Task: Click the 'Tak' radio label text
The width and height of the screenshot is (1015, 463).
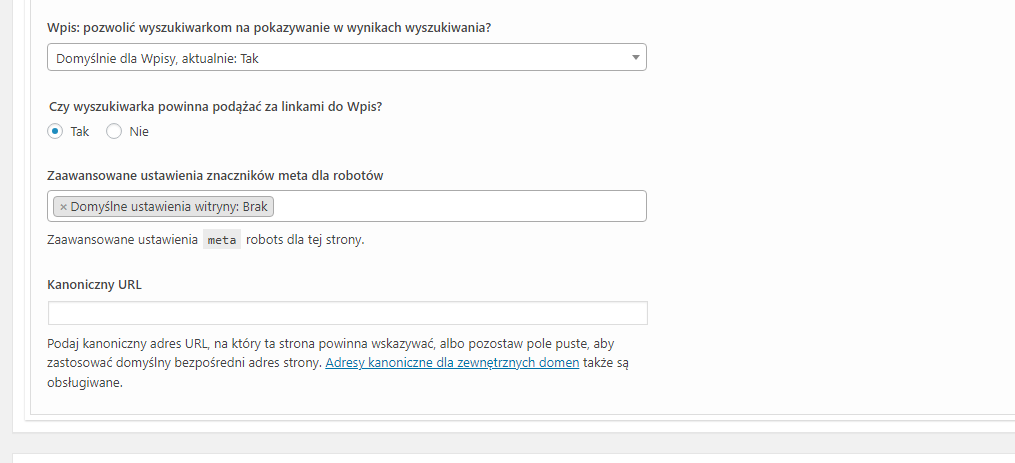Action: tap(80, 131)
